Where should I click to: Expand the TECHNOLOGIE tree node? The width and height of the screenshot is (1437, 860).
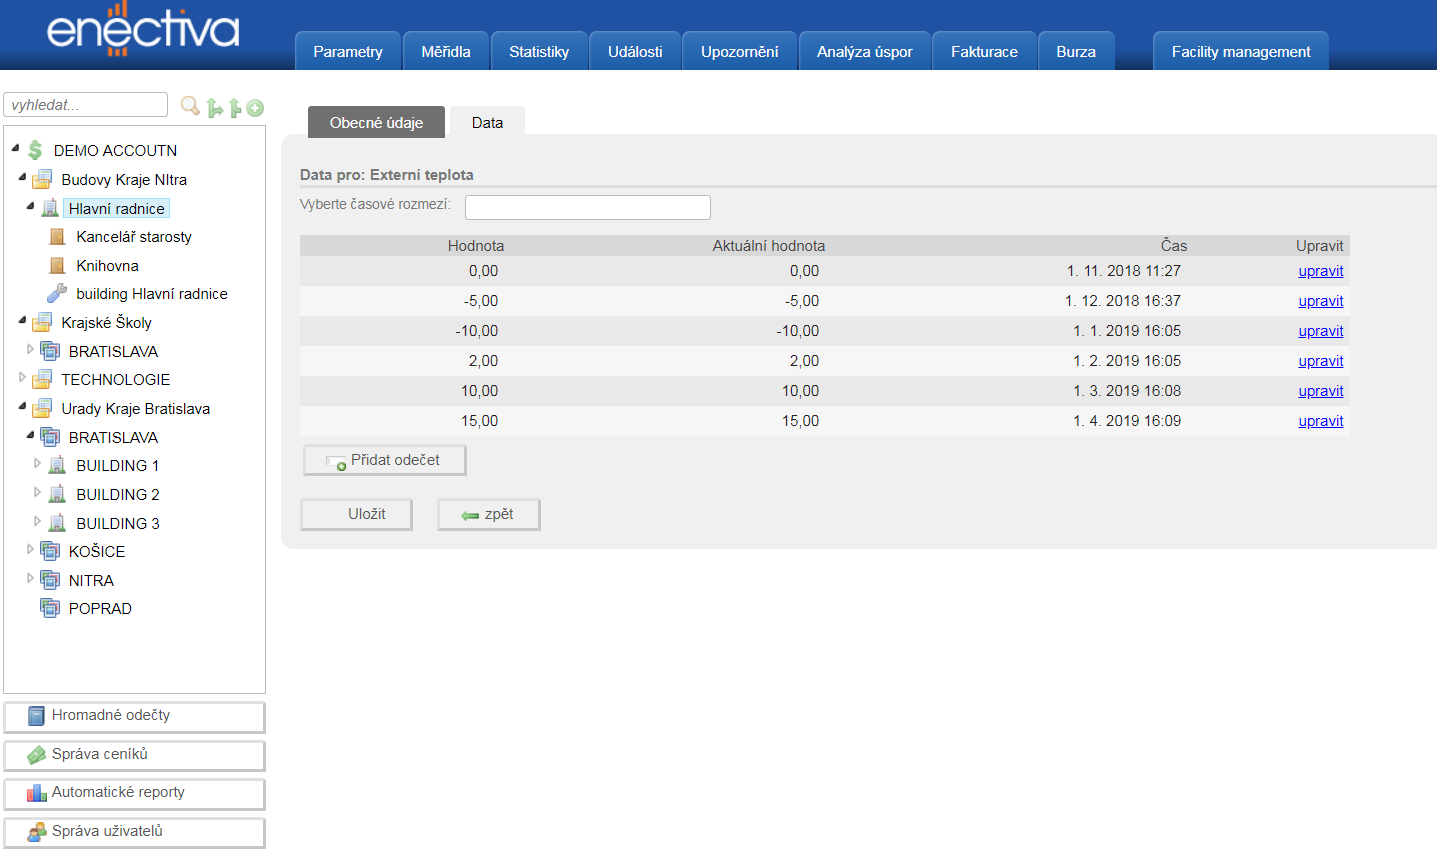tap(22, 378)
